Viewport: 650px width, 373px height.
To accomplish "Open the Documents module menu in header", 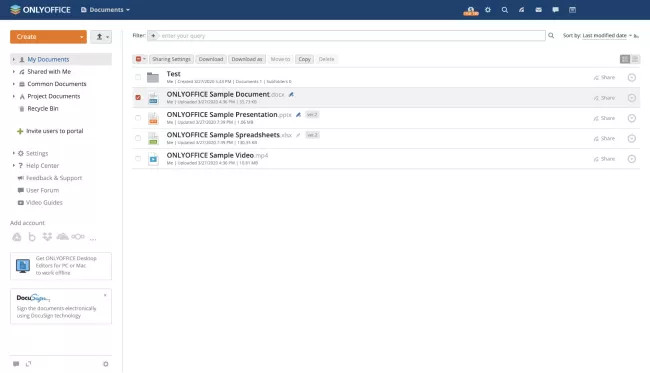I will click(105, 10).
